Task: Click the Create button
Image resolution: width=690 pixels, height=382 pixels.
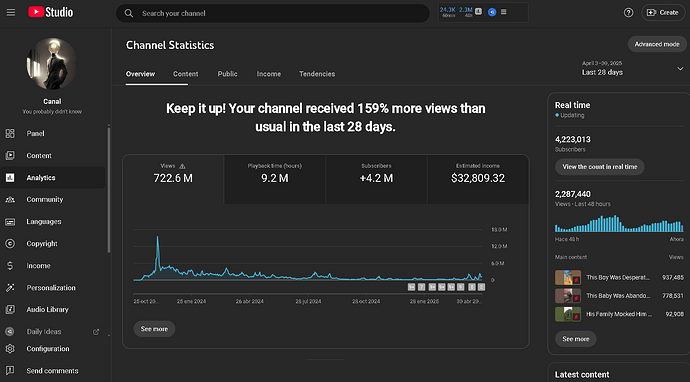Action: pos(663,13)
